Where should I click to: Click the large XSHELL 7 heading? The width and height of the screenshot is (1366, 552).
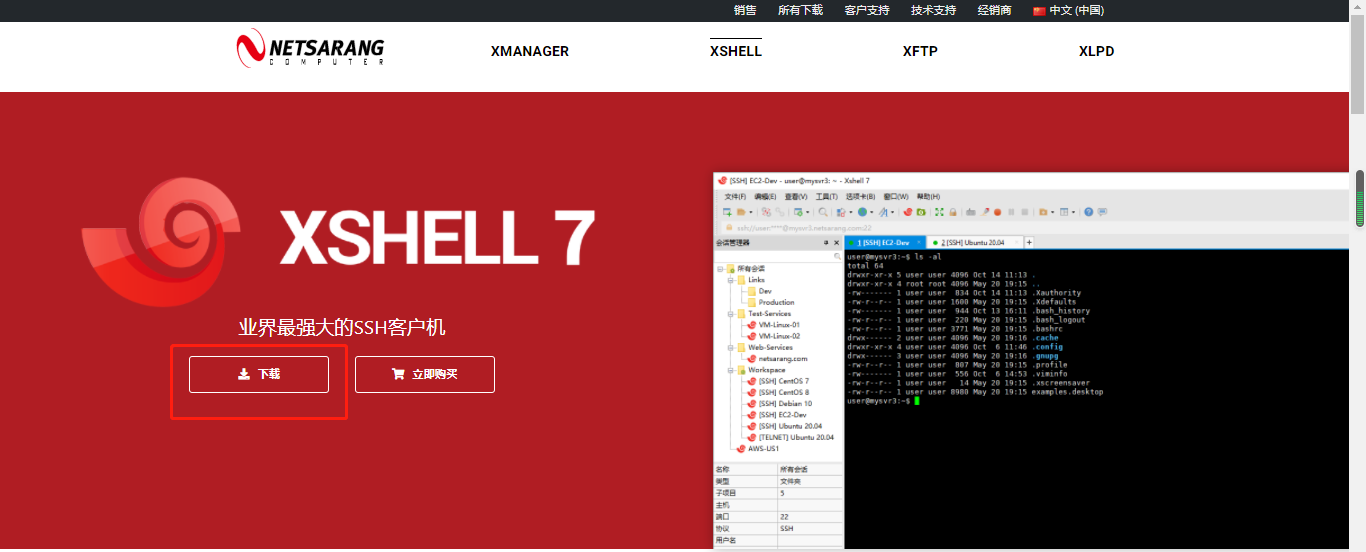(437, 237)
